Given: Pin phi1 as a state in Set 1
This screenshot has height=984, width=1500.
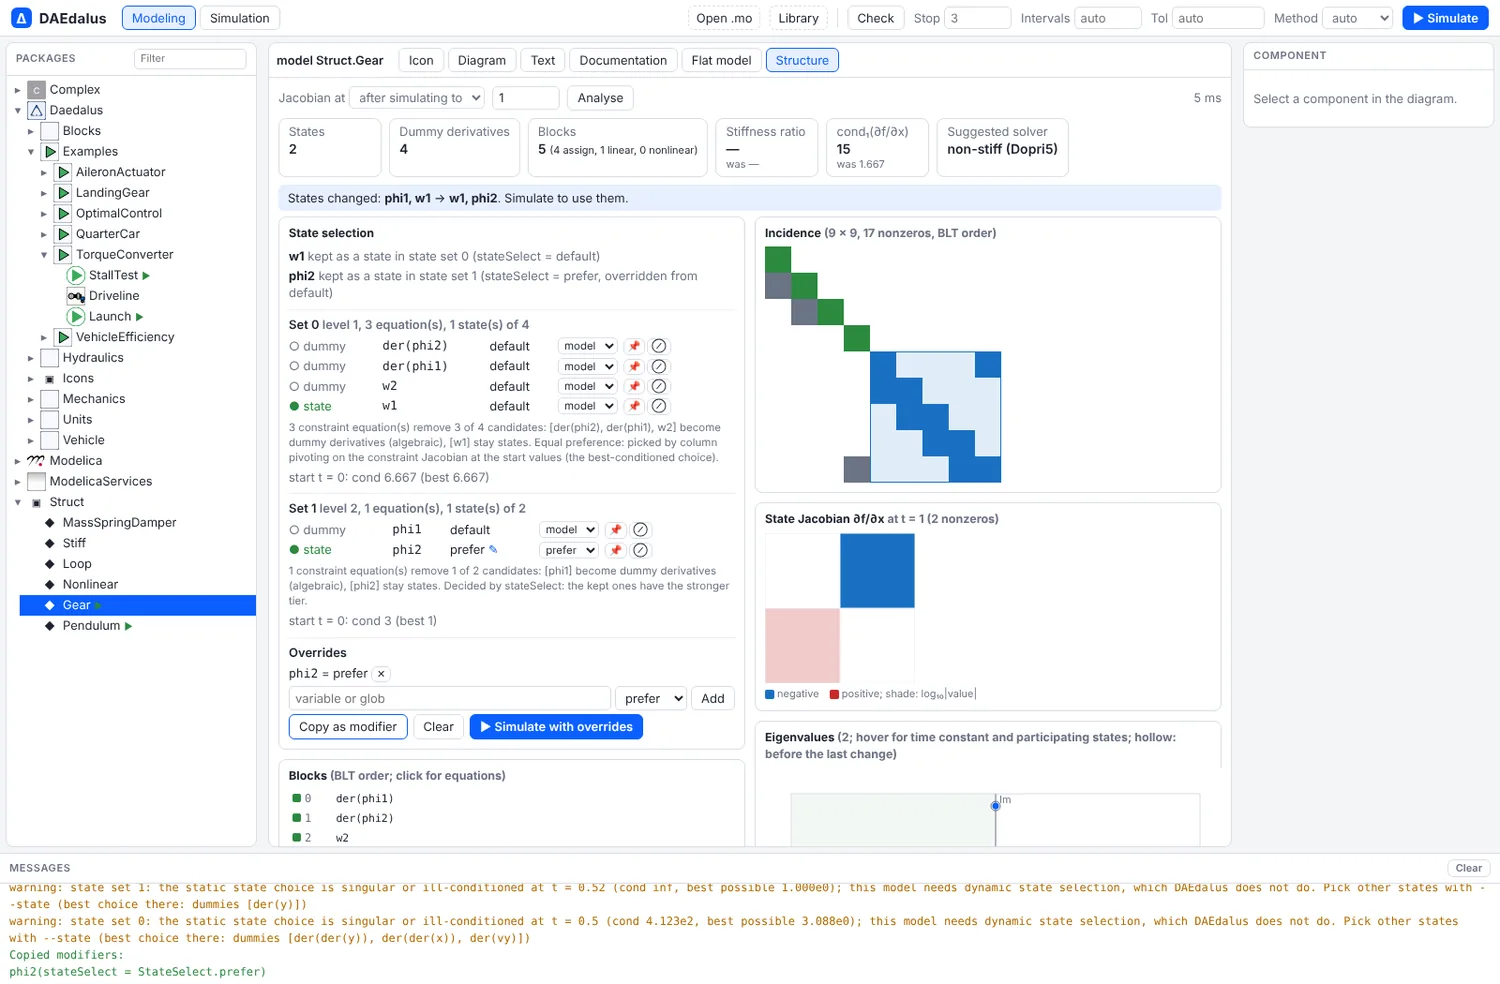Looking at the screenshot, I should point(616,530).
